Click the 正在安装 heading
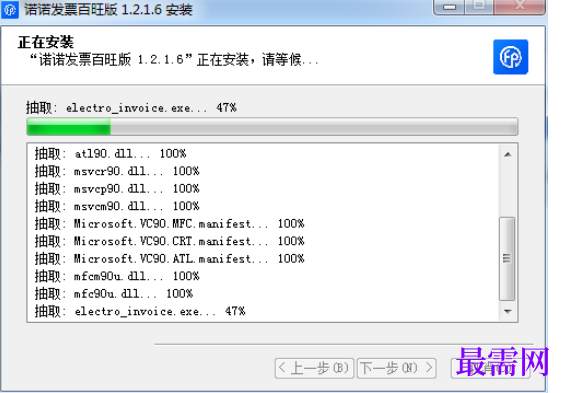 [46, 42]
